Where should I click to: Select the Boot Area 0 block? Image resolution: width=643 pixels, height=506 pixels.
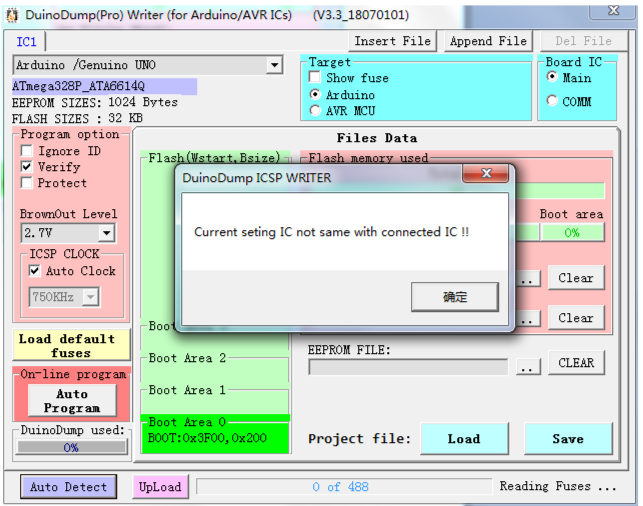pos(215,435)
